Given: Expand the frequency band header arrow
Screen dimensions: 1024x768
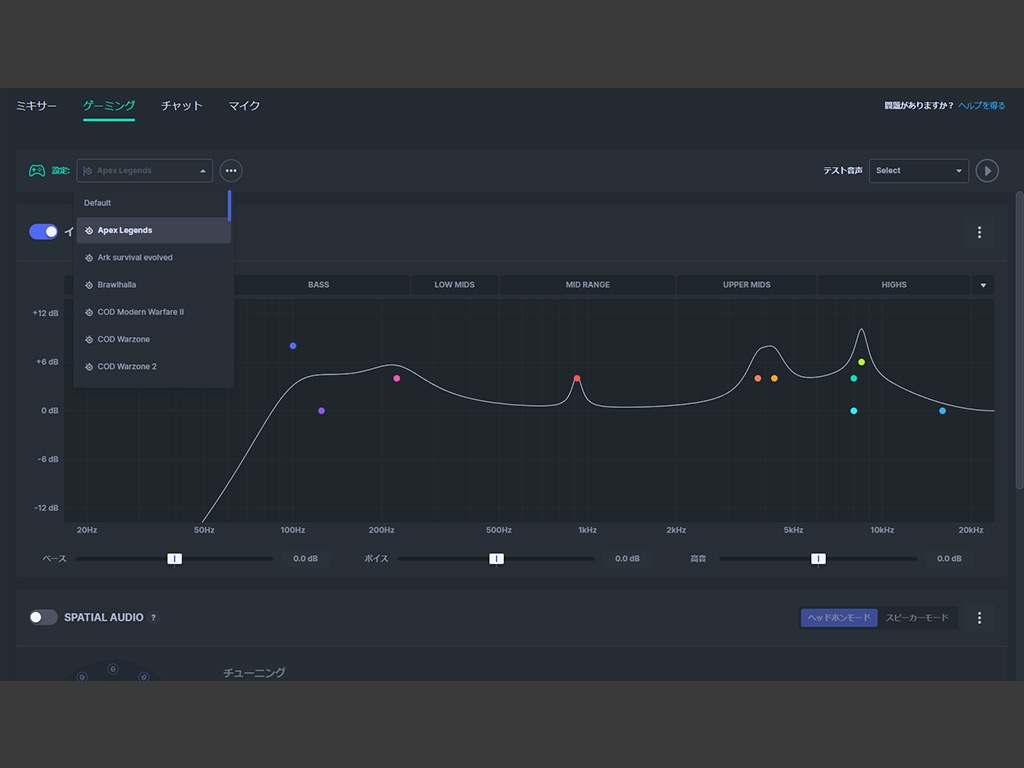Looking at the screenshot, I should [x=983, y=285].
